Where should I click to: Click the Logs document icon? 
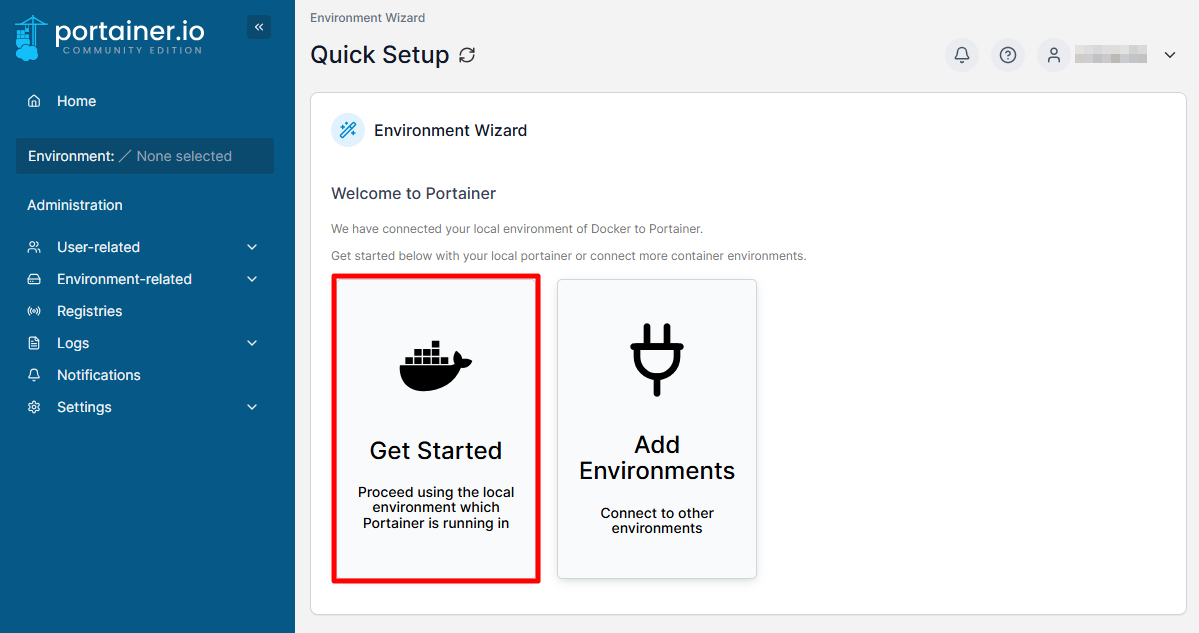pyautogui.click(x=34, y=343)
